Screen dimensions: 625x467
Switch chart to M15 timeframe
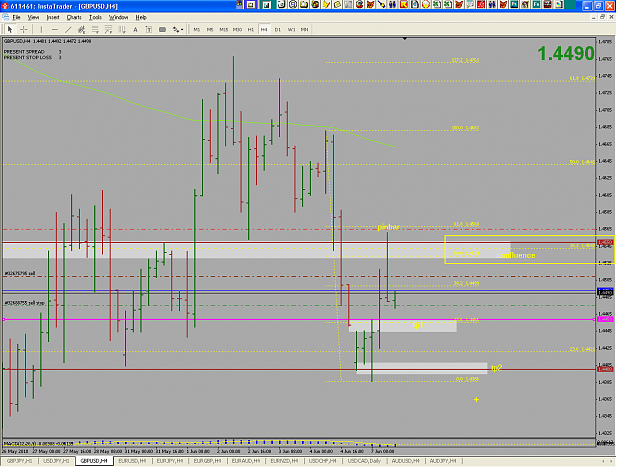pos(224,29)
